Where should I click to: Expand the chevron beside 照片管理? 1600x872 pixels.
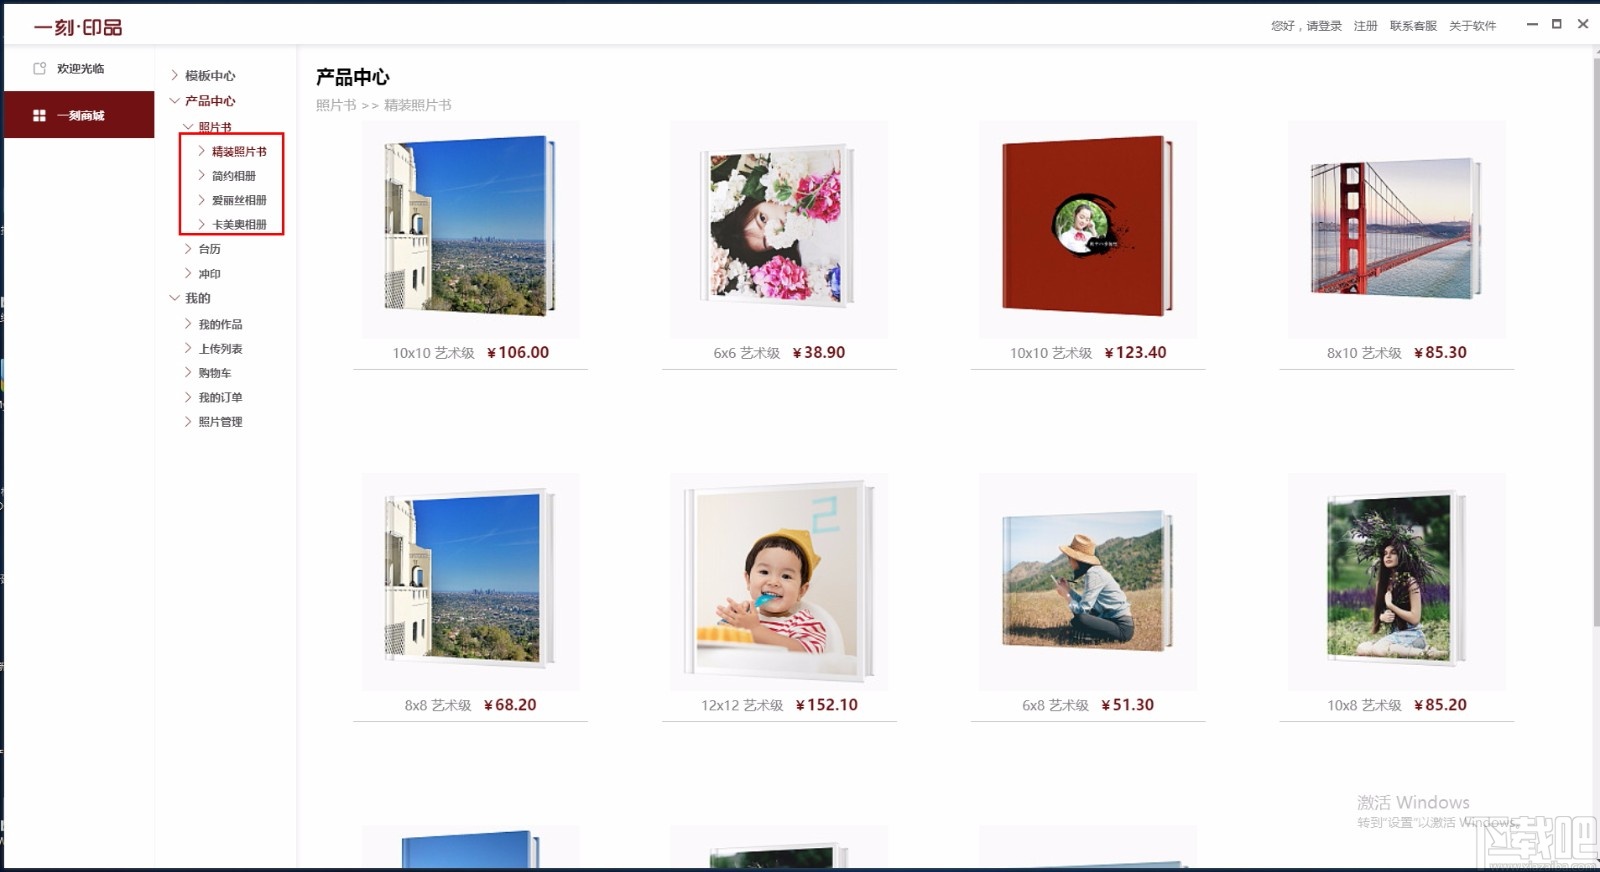click(x=188, y=421)
